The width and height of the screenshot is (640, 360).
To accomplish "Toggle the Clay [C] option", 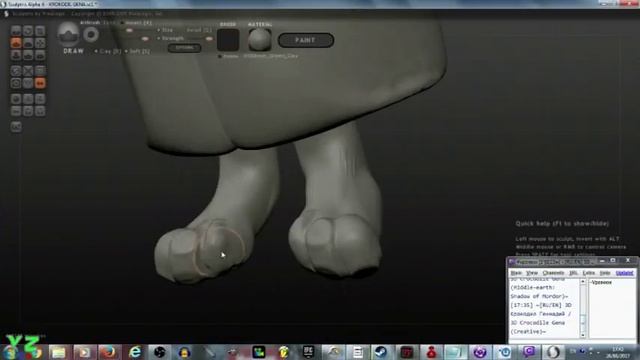I will [108, 51].
